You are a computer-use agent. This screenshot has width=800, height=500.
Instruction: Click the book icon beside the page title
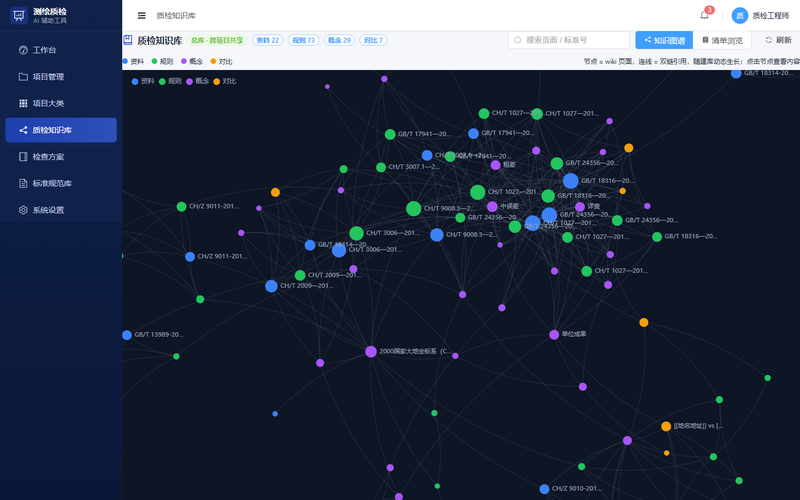(x=128, y=40)
